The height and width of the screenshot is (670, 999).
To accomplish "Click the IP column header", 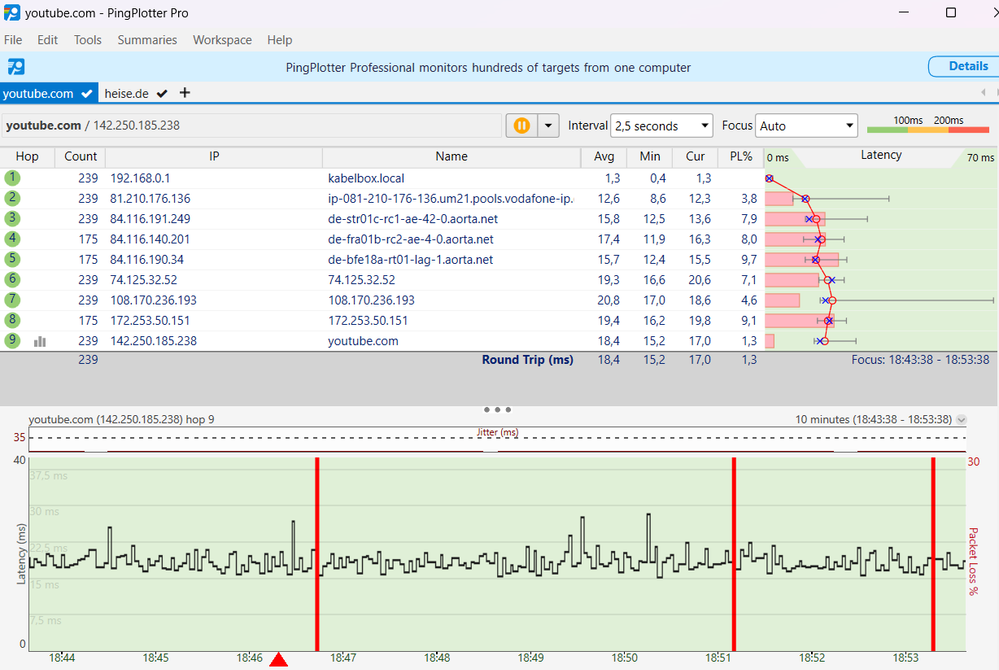I will coord(214,157).
